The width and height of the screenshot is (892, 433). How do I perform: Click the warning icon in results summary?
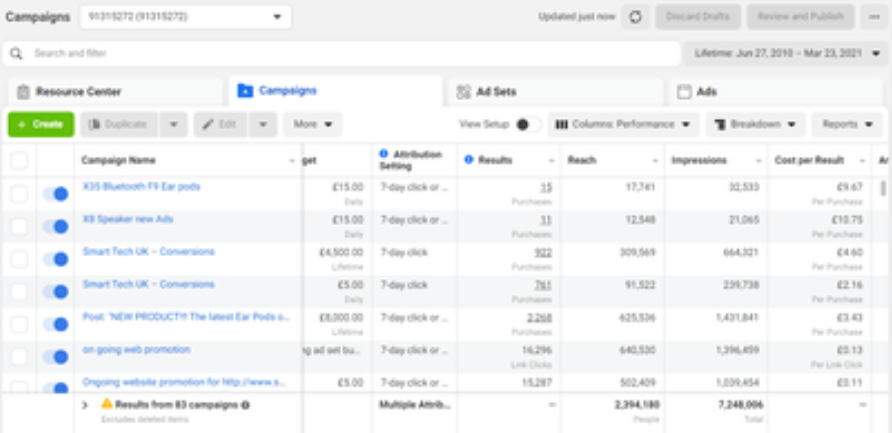[x=107, y=404]
